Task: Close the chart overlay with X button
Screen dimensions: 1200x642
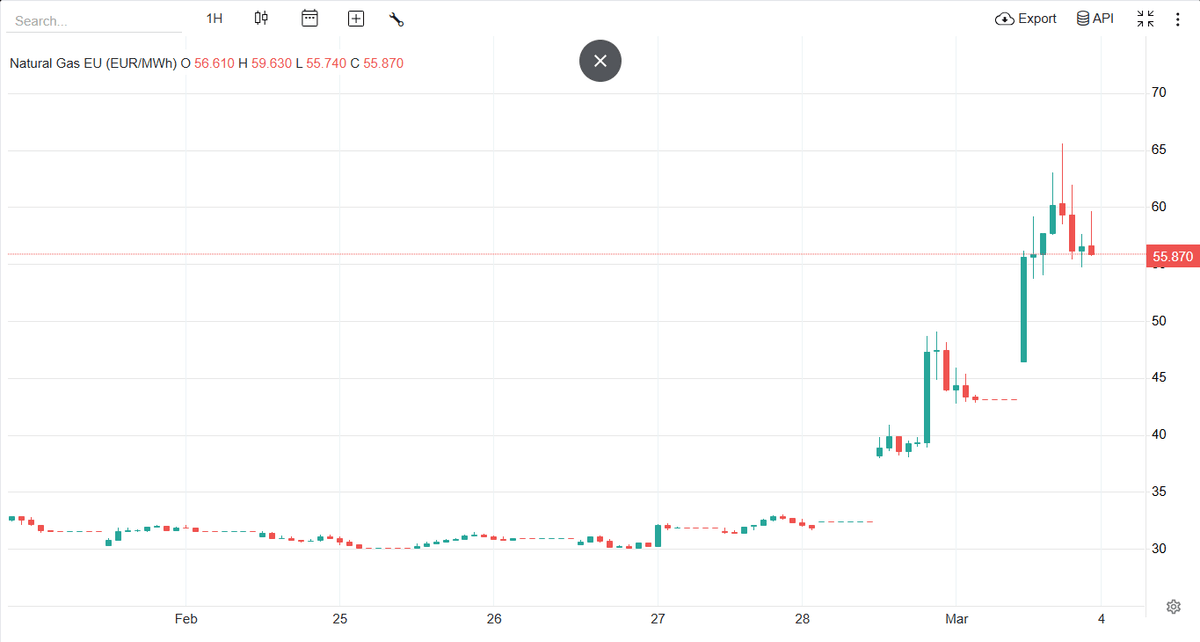Action: (600, 61)
